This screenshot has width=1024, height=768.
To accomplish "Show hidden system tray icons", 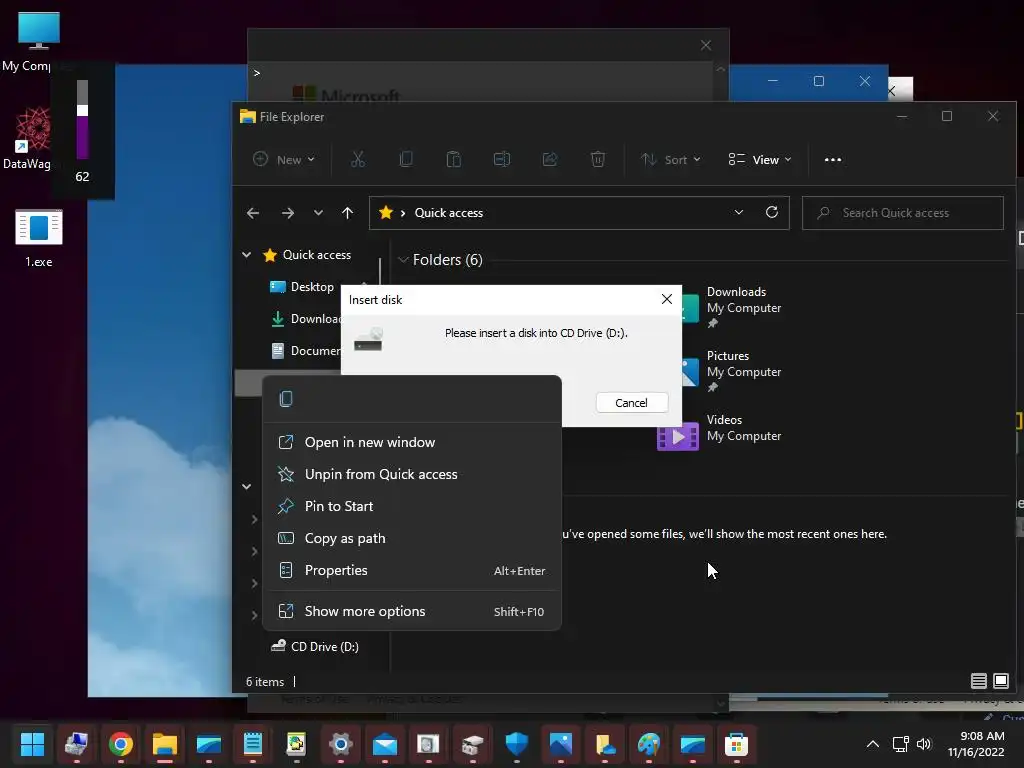I will [x=872, y=744].
